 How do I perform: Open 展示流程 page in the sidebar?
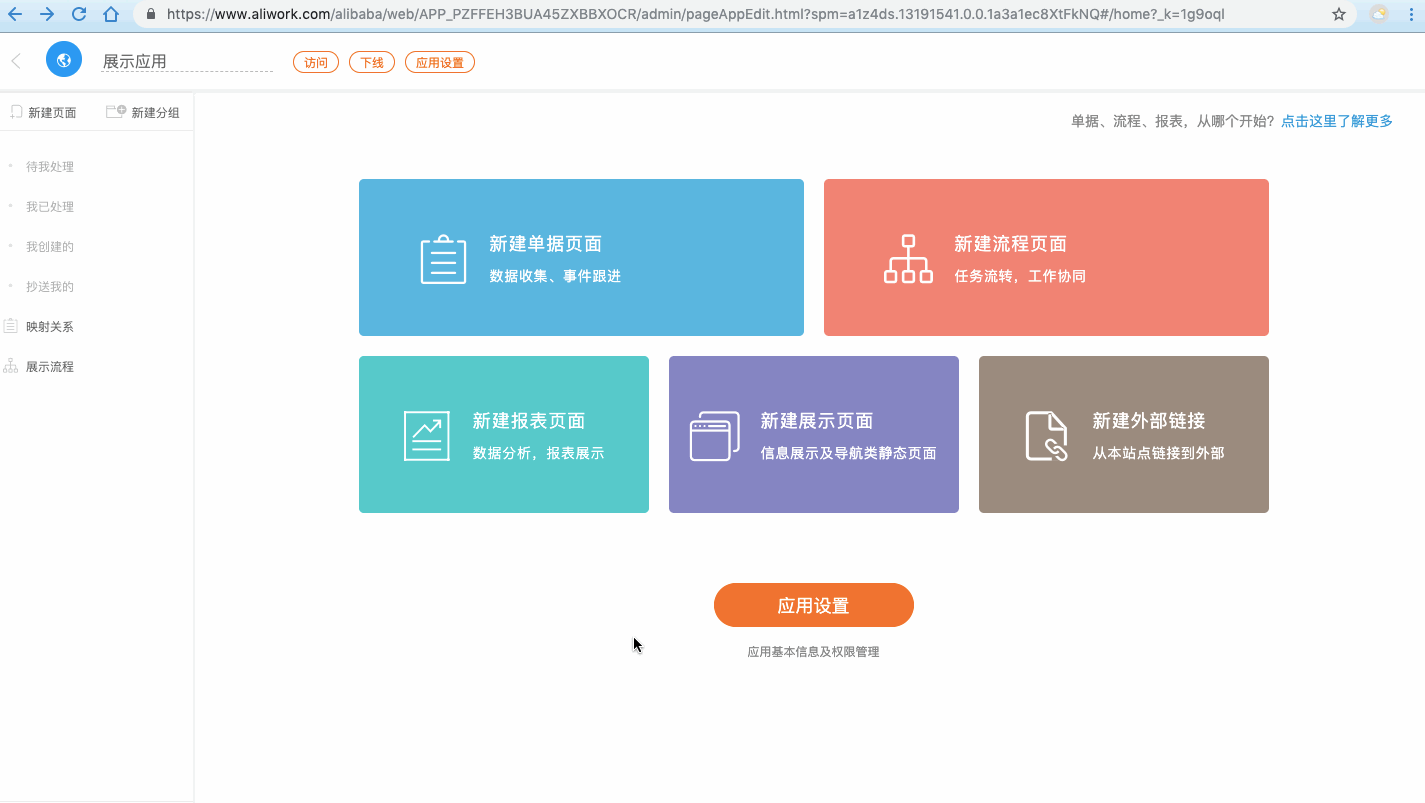click(x=50, y=367)
